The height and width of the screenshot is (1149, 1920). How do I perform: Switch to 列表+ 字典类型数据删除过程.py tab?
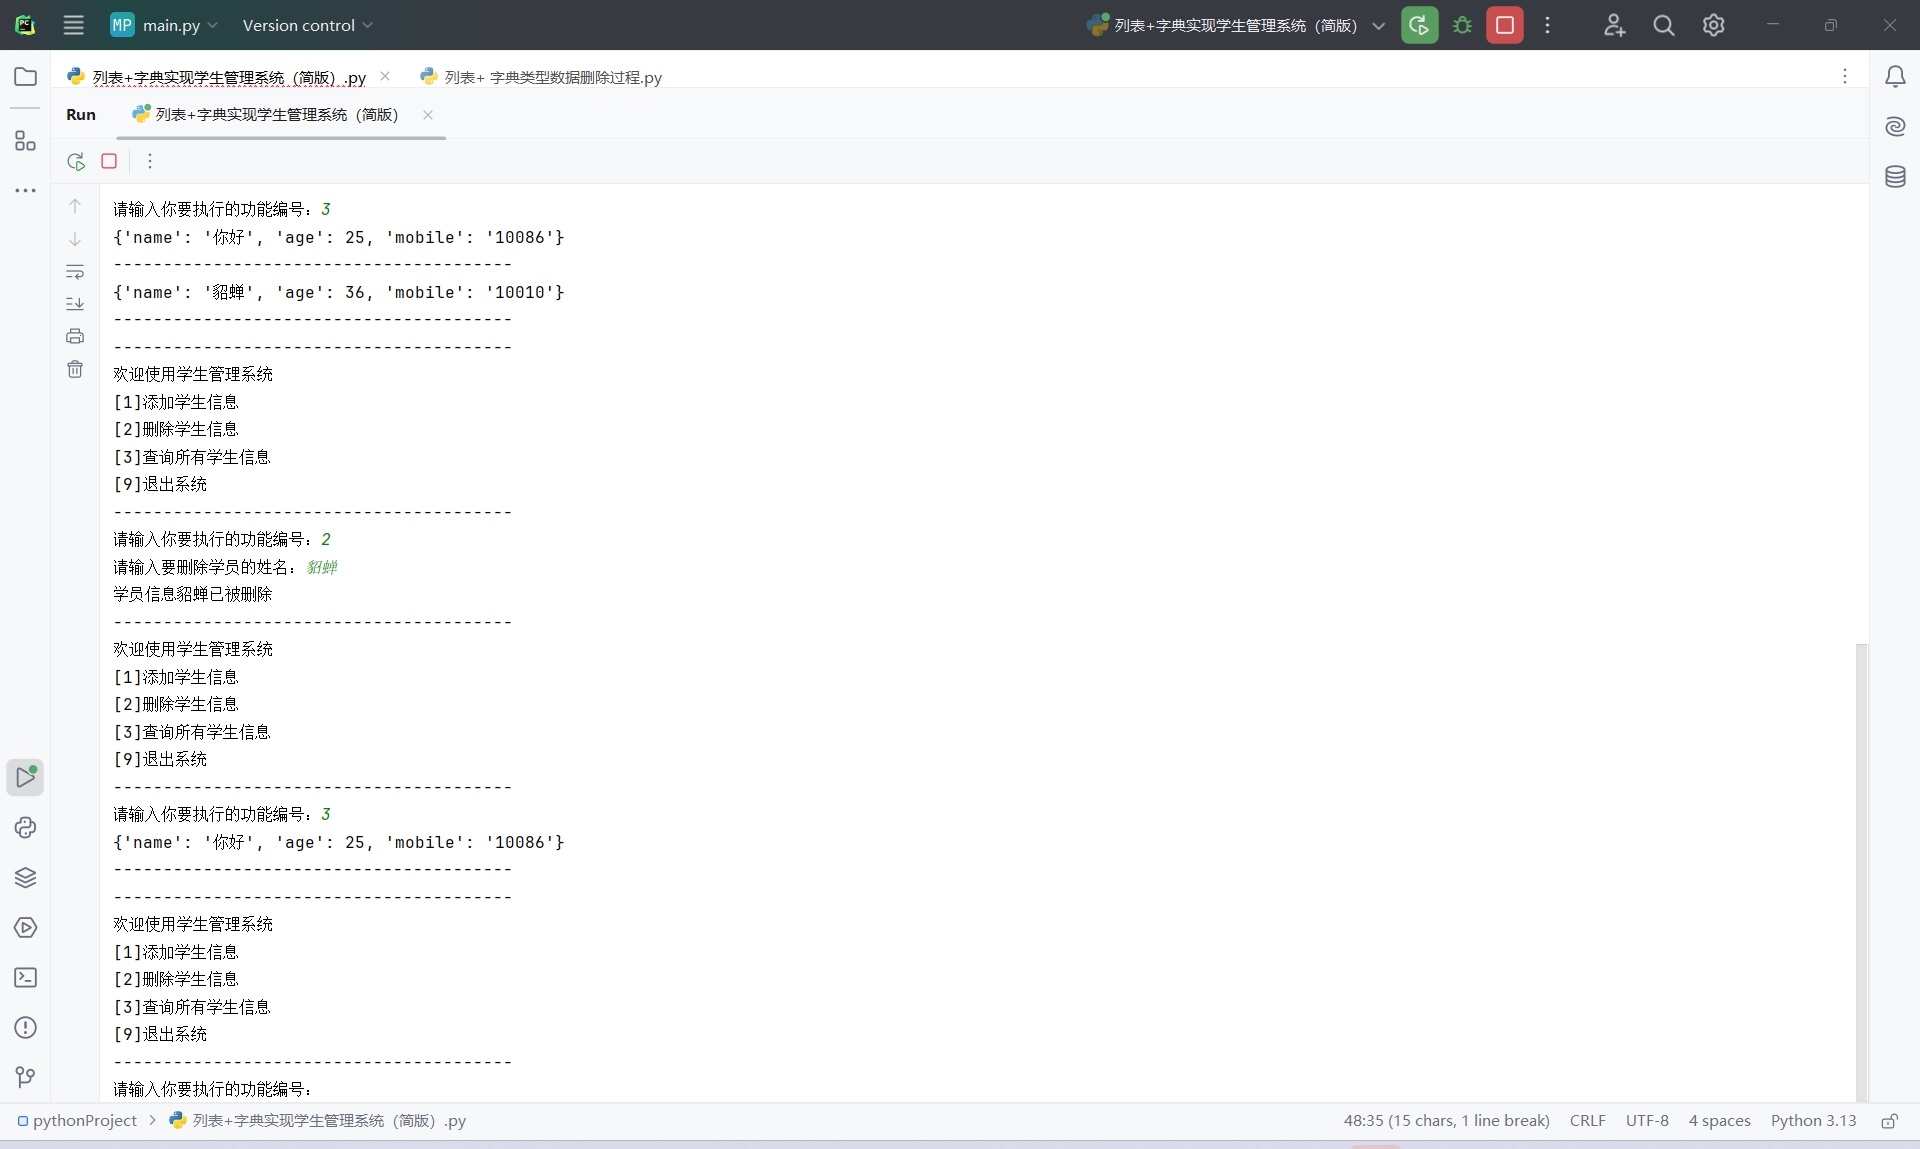coord(552,77)
